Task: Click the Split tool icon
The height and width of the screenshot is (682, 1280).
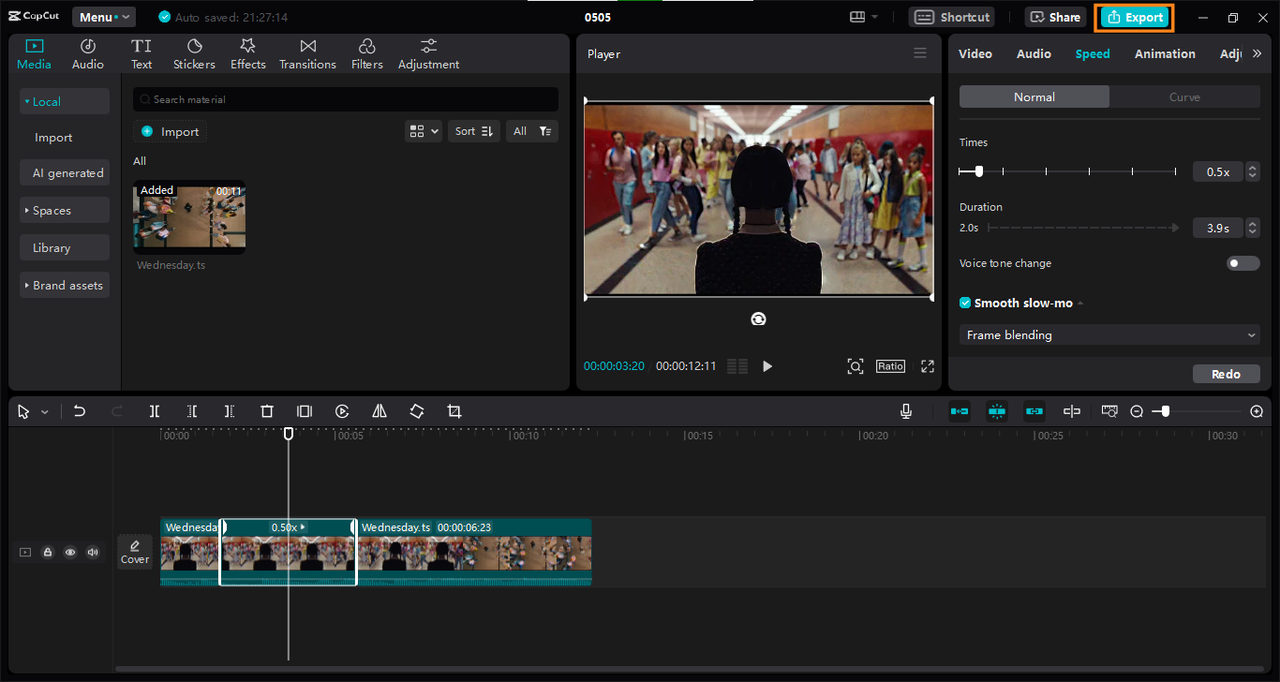Action: pyautogui.click(x=154, y=411)
